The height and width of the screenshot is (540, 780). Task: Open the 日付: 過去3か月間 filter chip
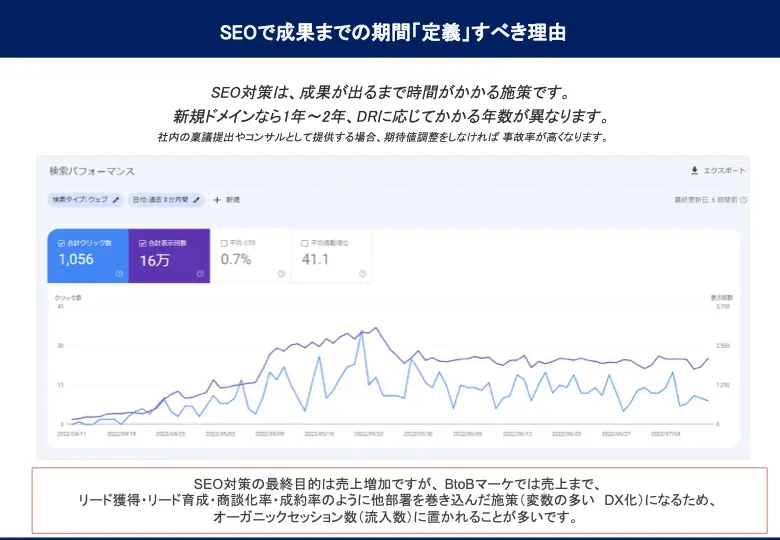[166, 200]
